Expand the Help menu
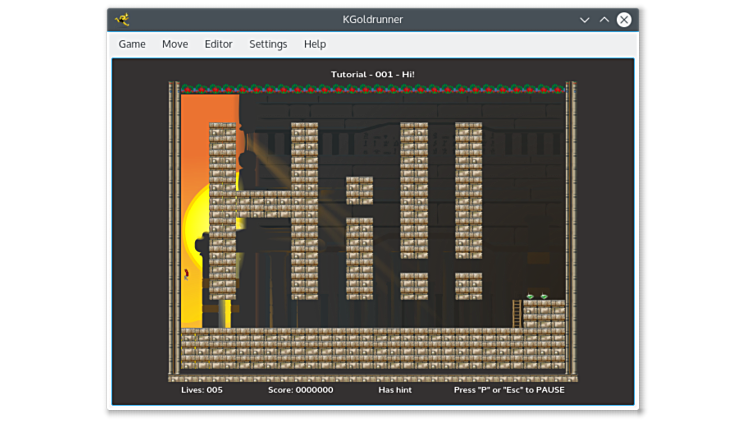This screenshot has height=423, width=752. [315, 44]
